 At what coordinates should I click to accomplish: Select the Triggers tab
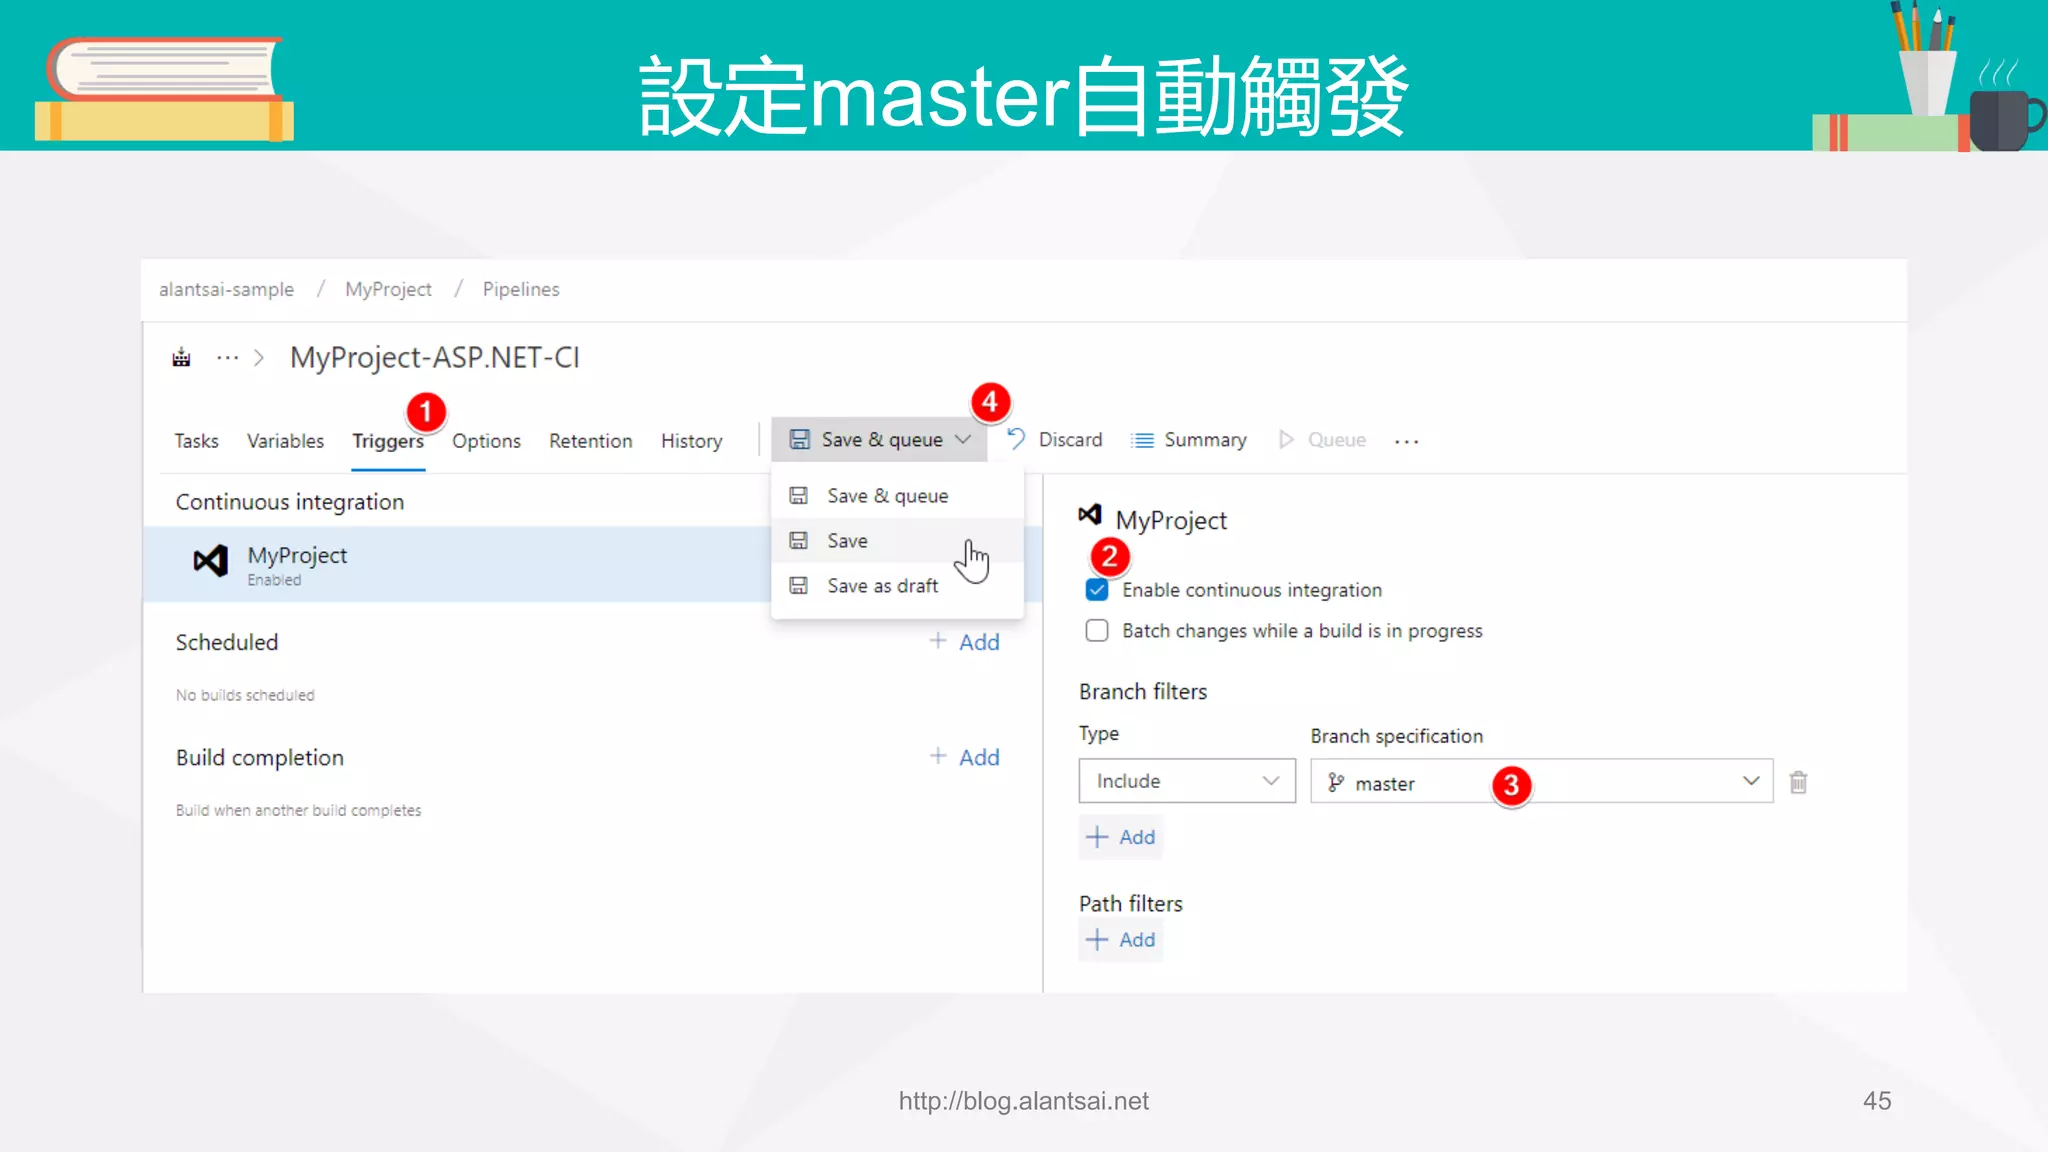pyautogui.click(x=388, y=441)
